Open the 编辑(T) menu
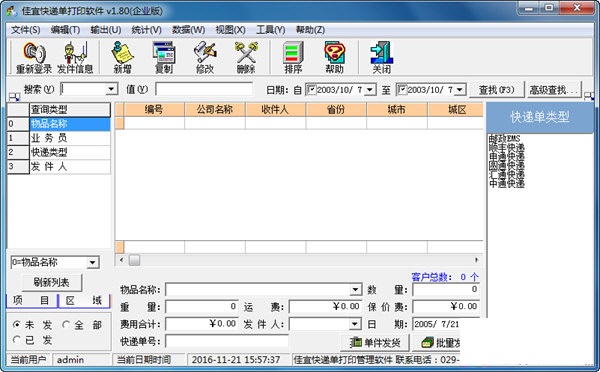The image size is (600, 372). click(x=65, y=30)
